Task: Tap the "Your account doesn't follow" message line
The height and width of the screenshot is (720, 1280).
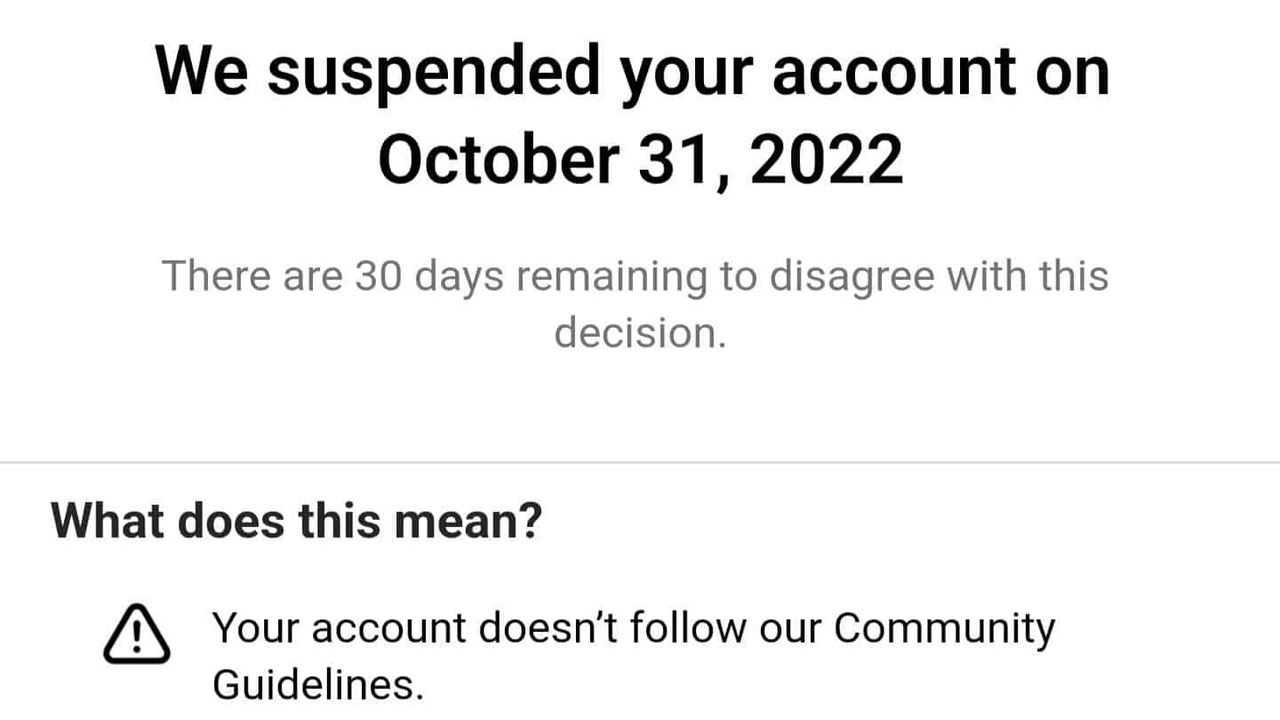Action: (x=634, y=629)
